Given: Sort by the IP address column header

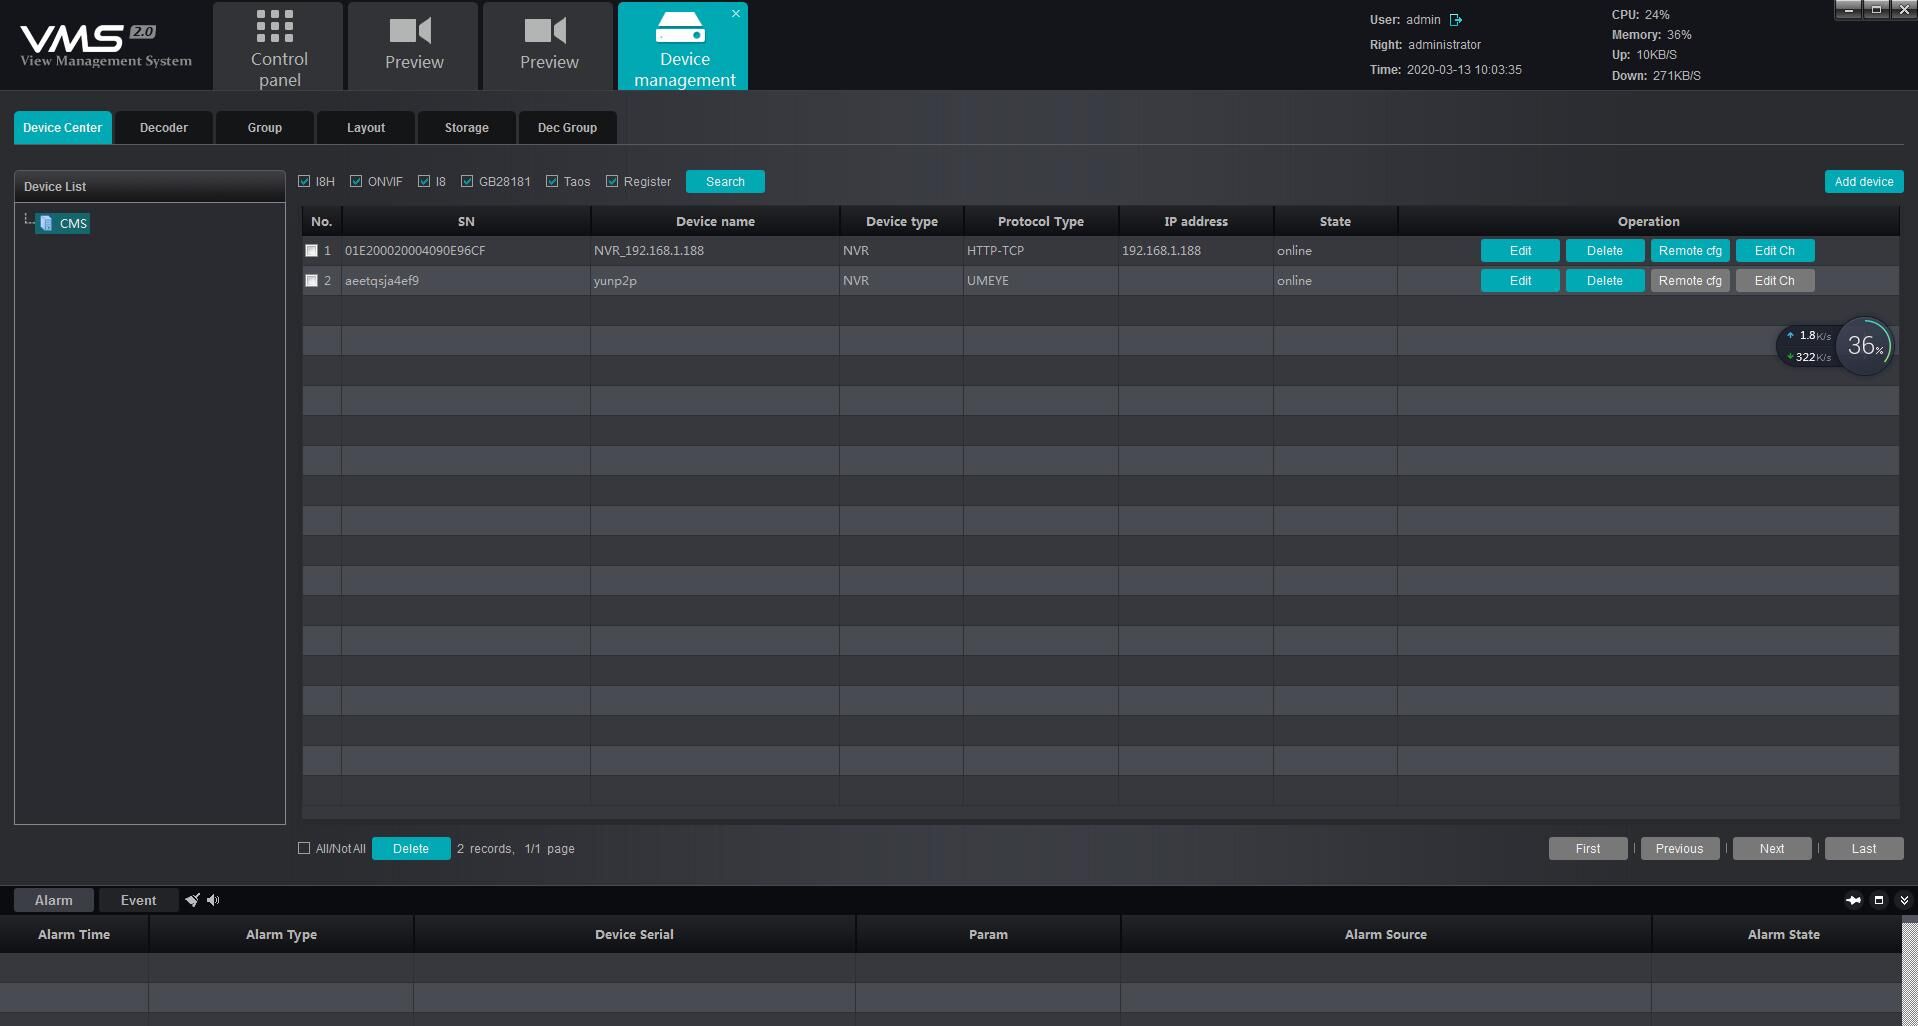Looking at the screenshot, I should [x=1196, y=222].
